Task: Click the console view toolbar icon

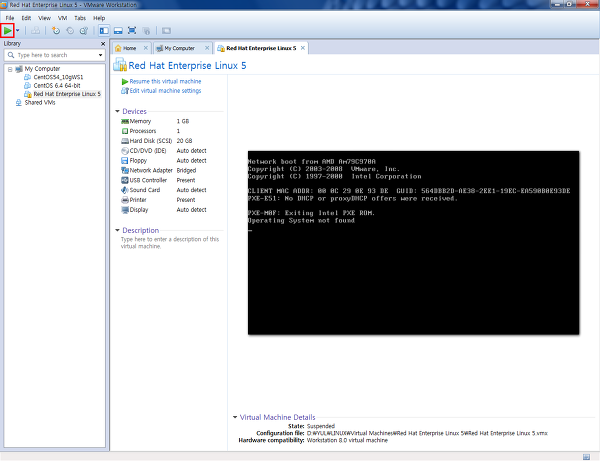Action: tap(166, 31)
